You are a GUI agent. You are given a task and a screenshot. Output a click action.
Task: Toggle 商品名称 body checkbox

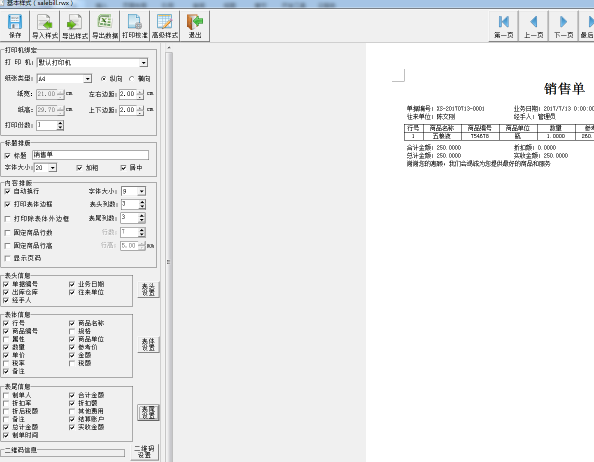pos(72,323)
